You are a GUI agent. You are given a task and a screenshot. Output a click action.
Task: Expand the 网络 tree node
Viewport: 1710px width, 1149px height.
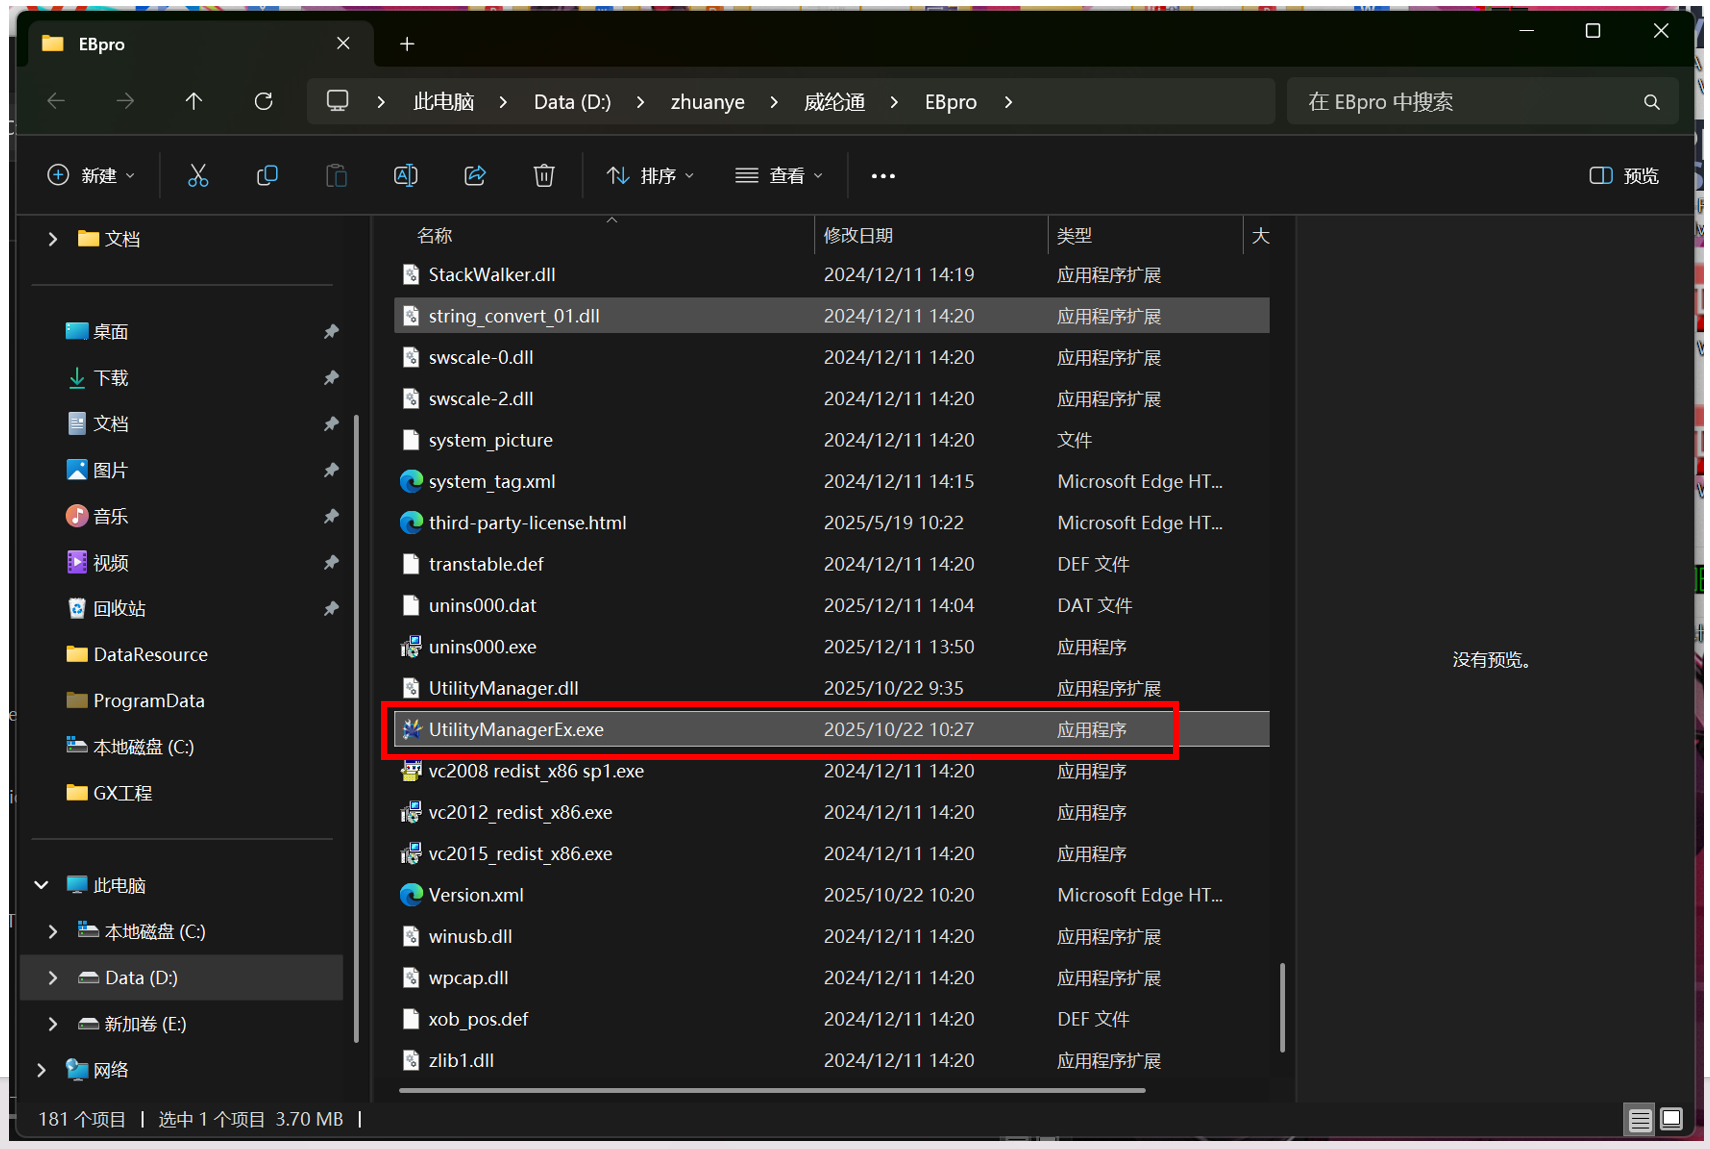41,1070
